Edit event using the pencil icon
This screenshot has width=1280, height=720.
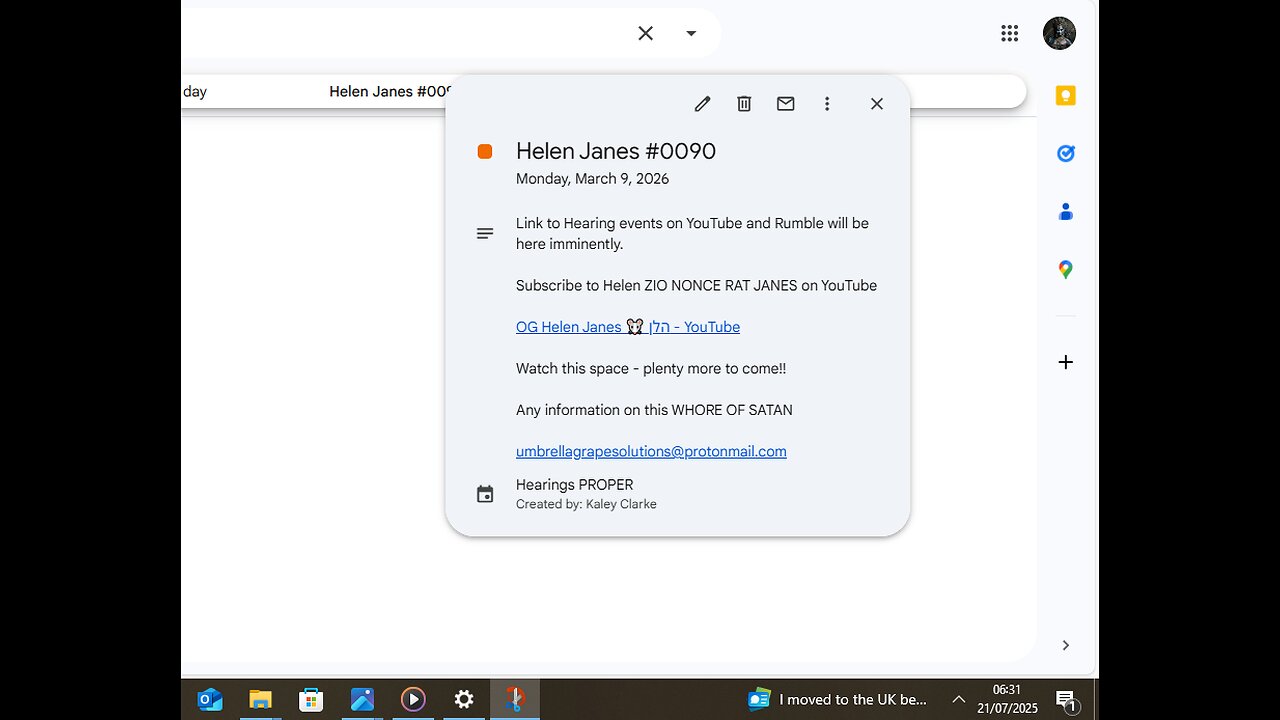pyautogui.click(x=702, y=104)
